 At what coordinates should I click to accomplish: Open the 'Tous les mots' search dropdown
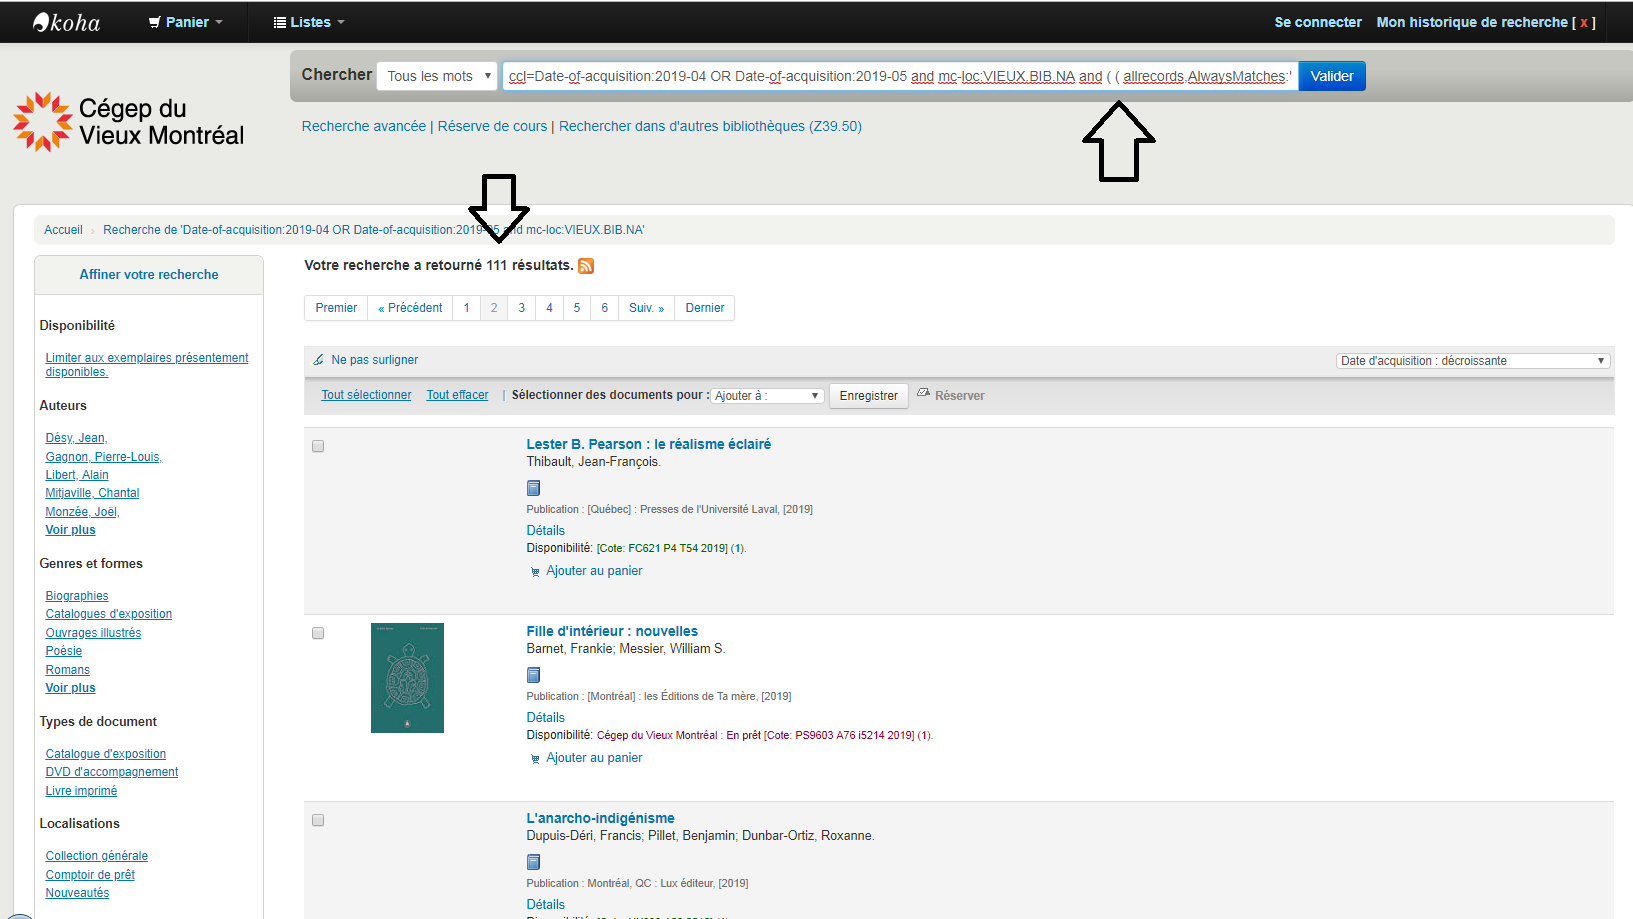pyautogui.click(x=437, y=76)
